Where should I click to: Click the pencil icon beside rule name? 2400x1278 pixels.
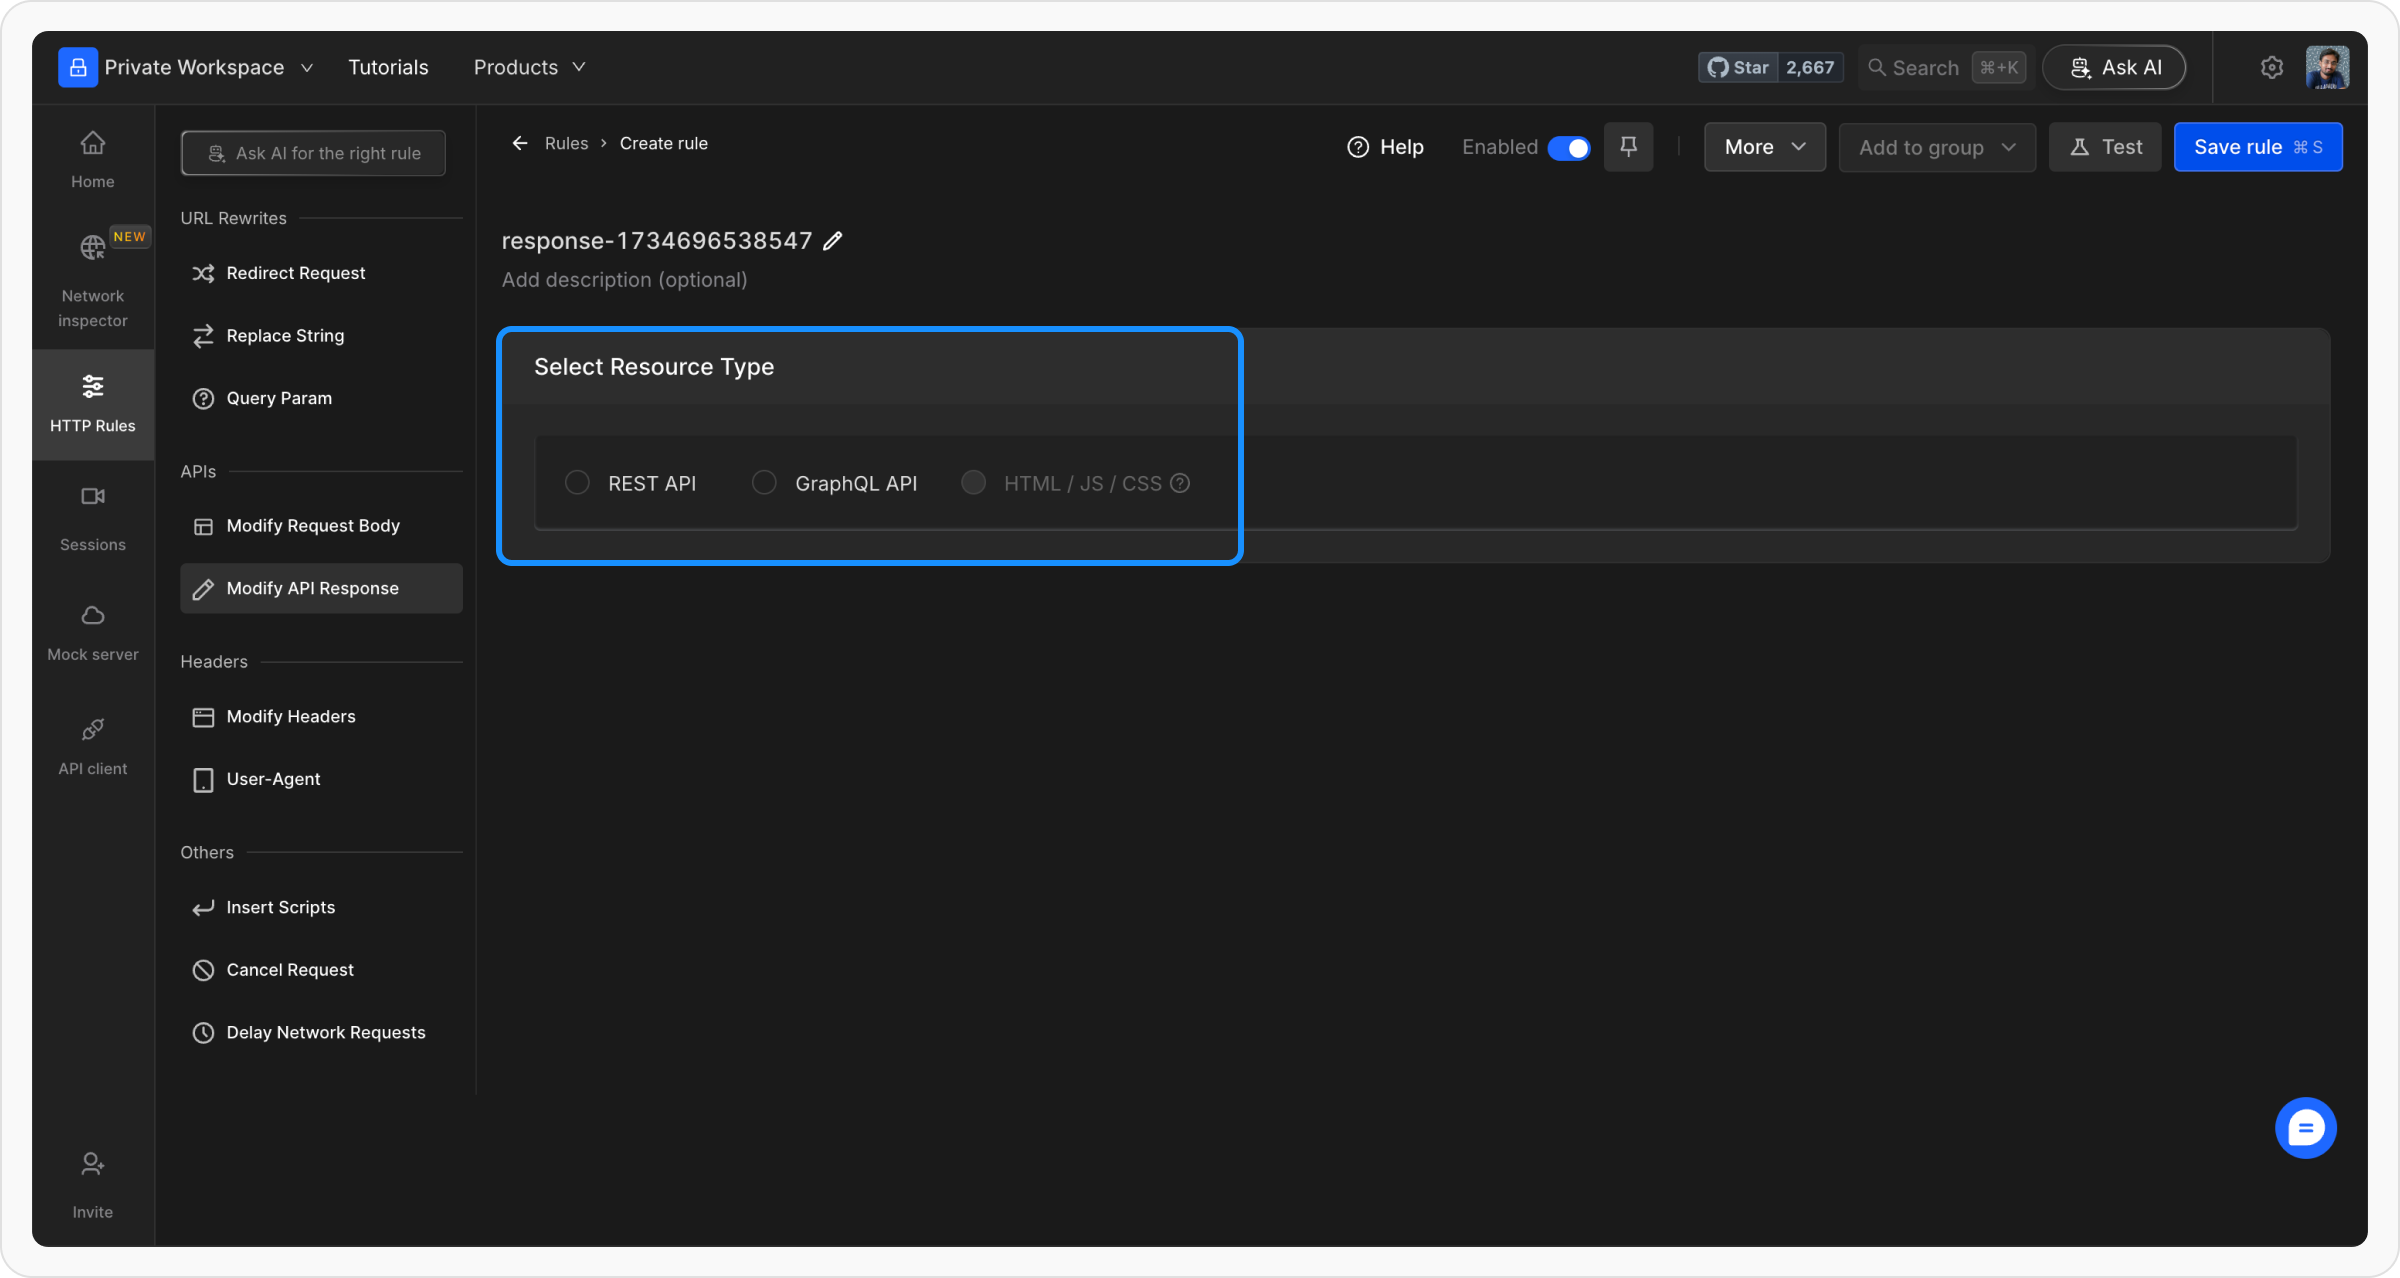832,241
